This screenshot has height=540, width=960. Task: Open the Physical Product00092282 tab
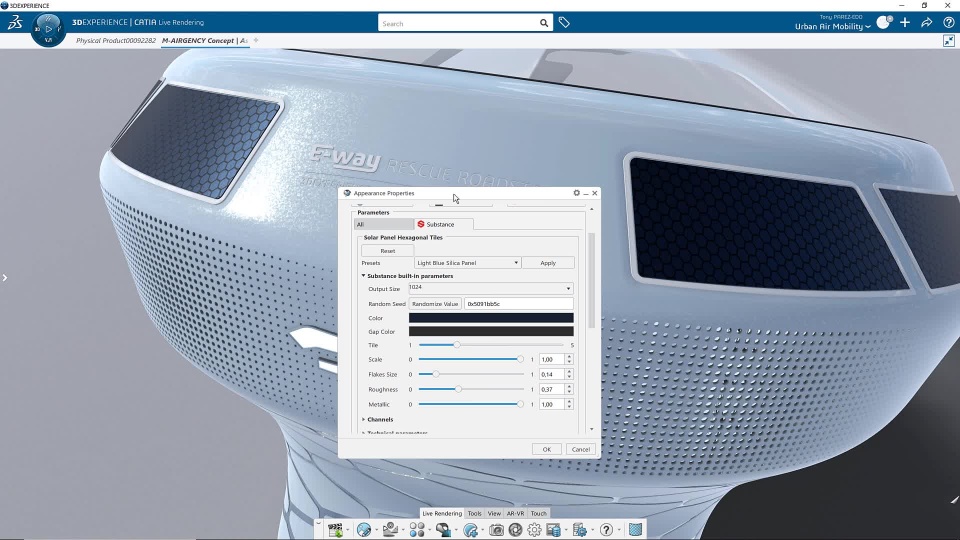click(116, 40)
